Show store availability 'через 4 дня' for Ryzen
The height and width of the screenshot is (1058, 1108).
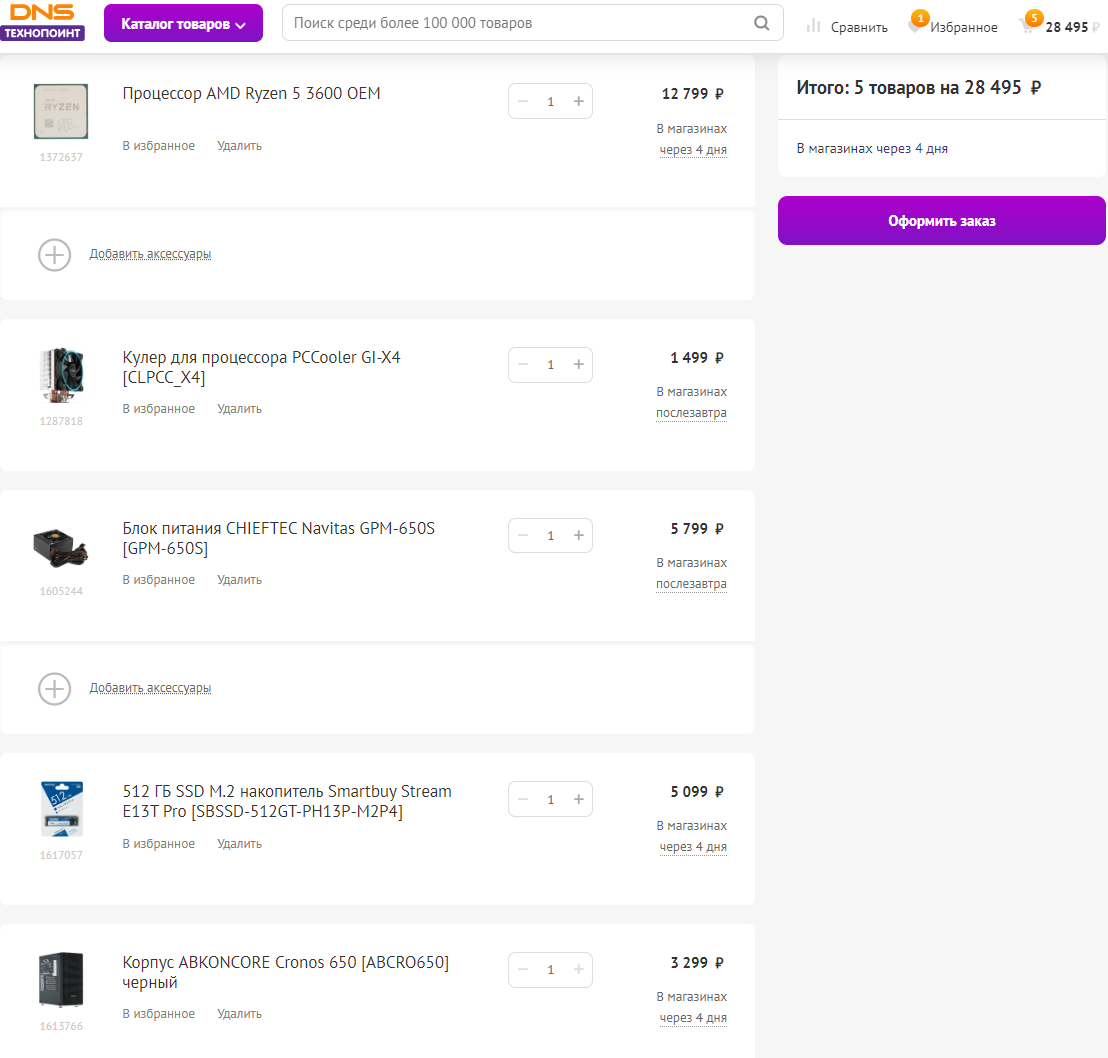coord(692,150)
